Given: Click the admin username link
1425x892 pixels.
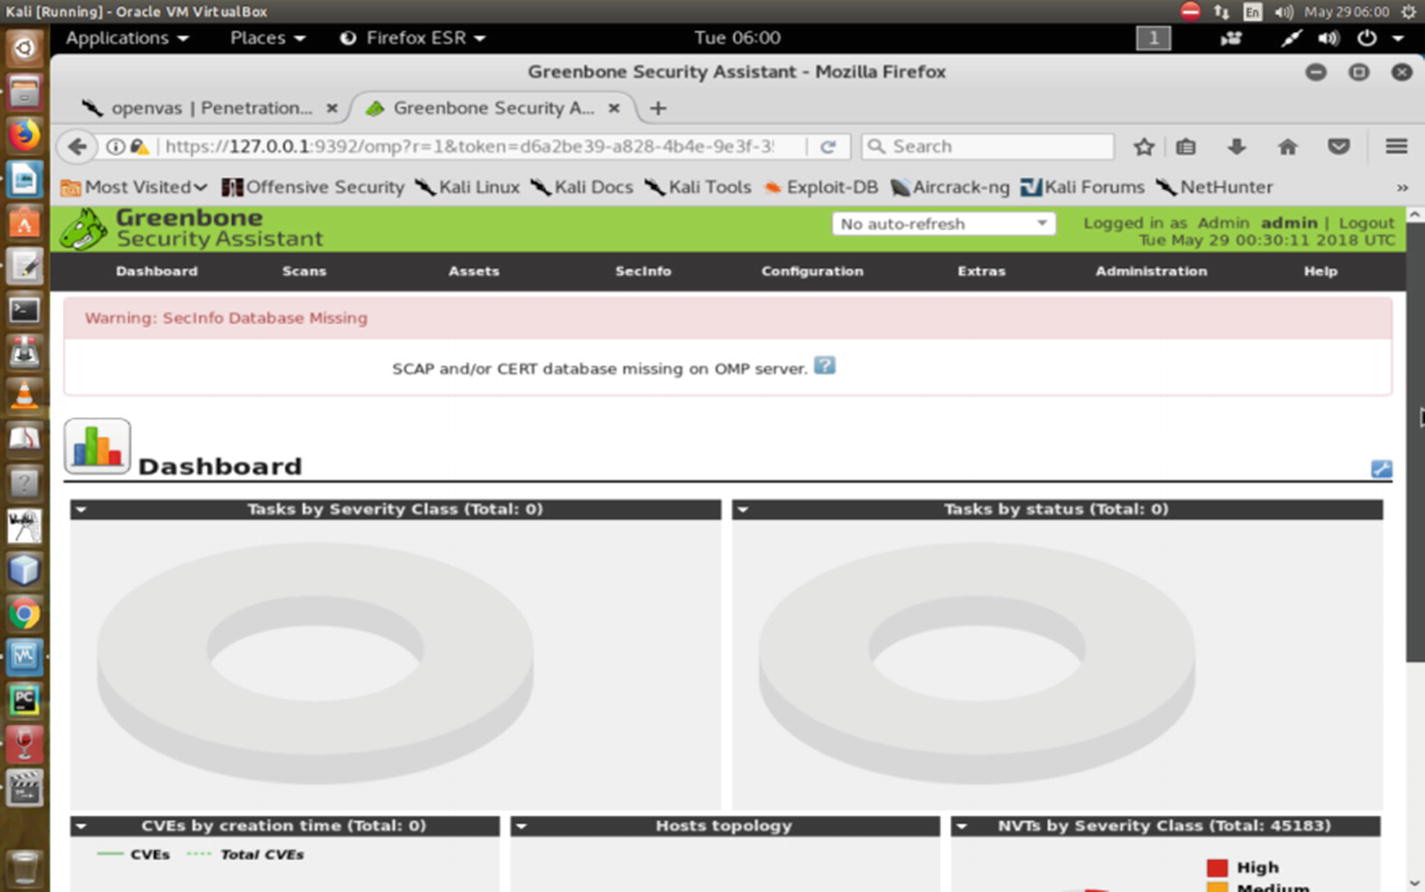Looking at the screenshot, I should tap(1289, 223).
